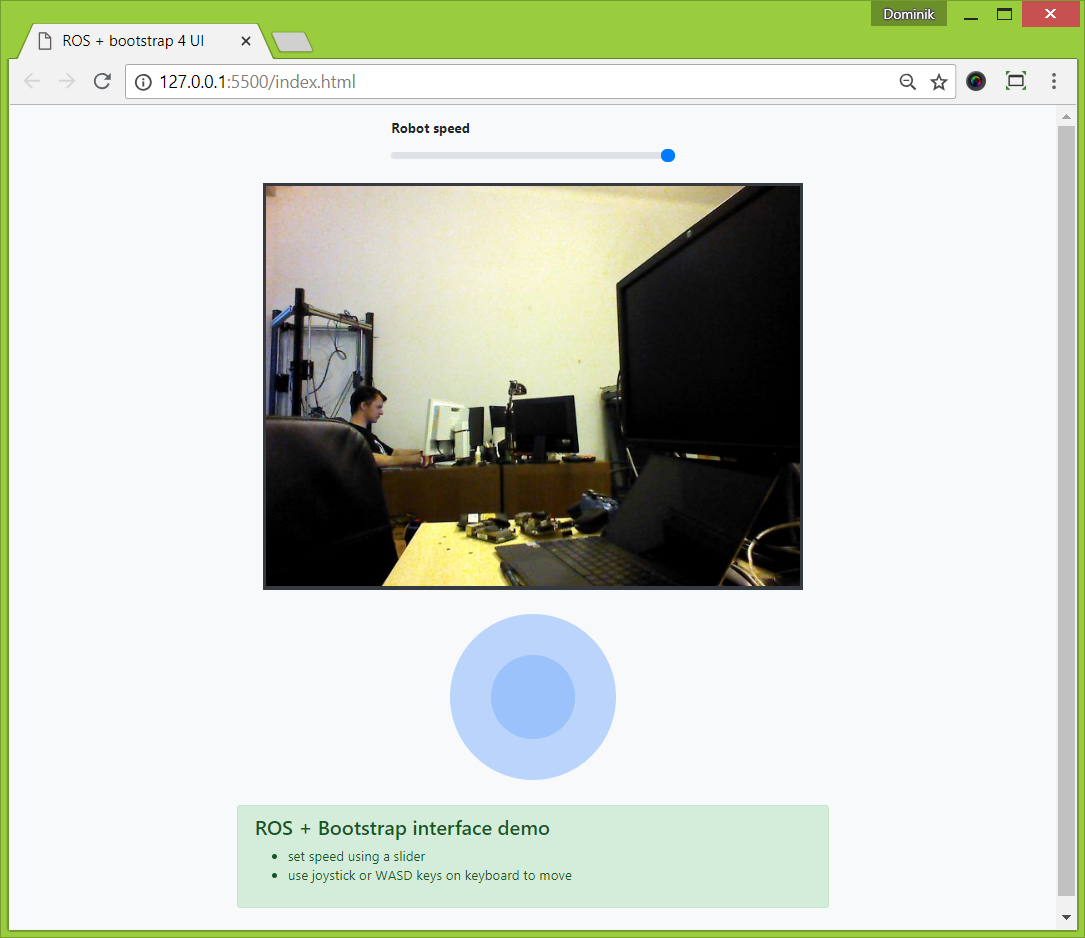
Task: Click the Robot speed slider track
Action: pyautogui.click(x=533, y=156)
